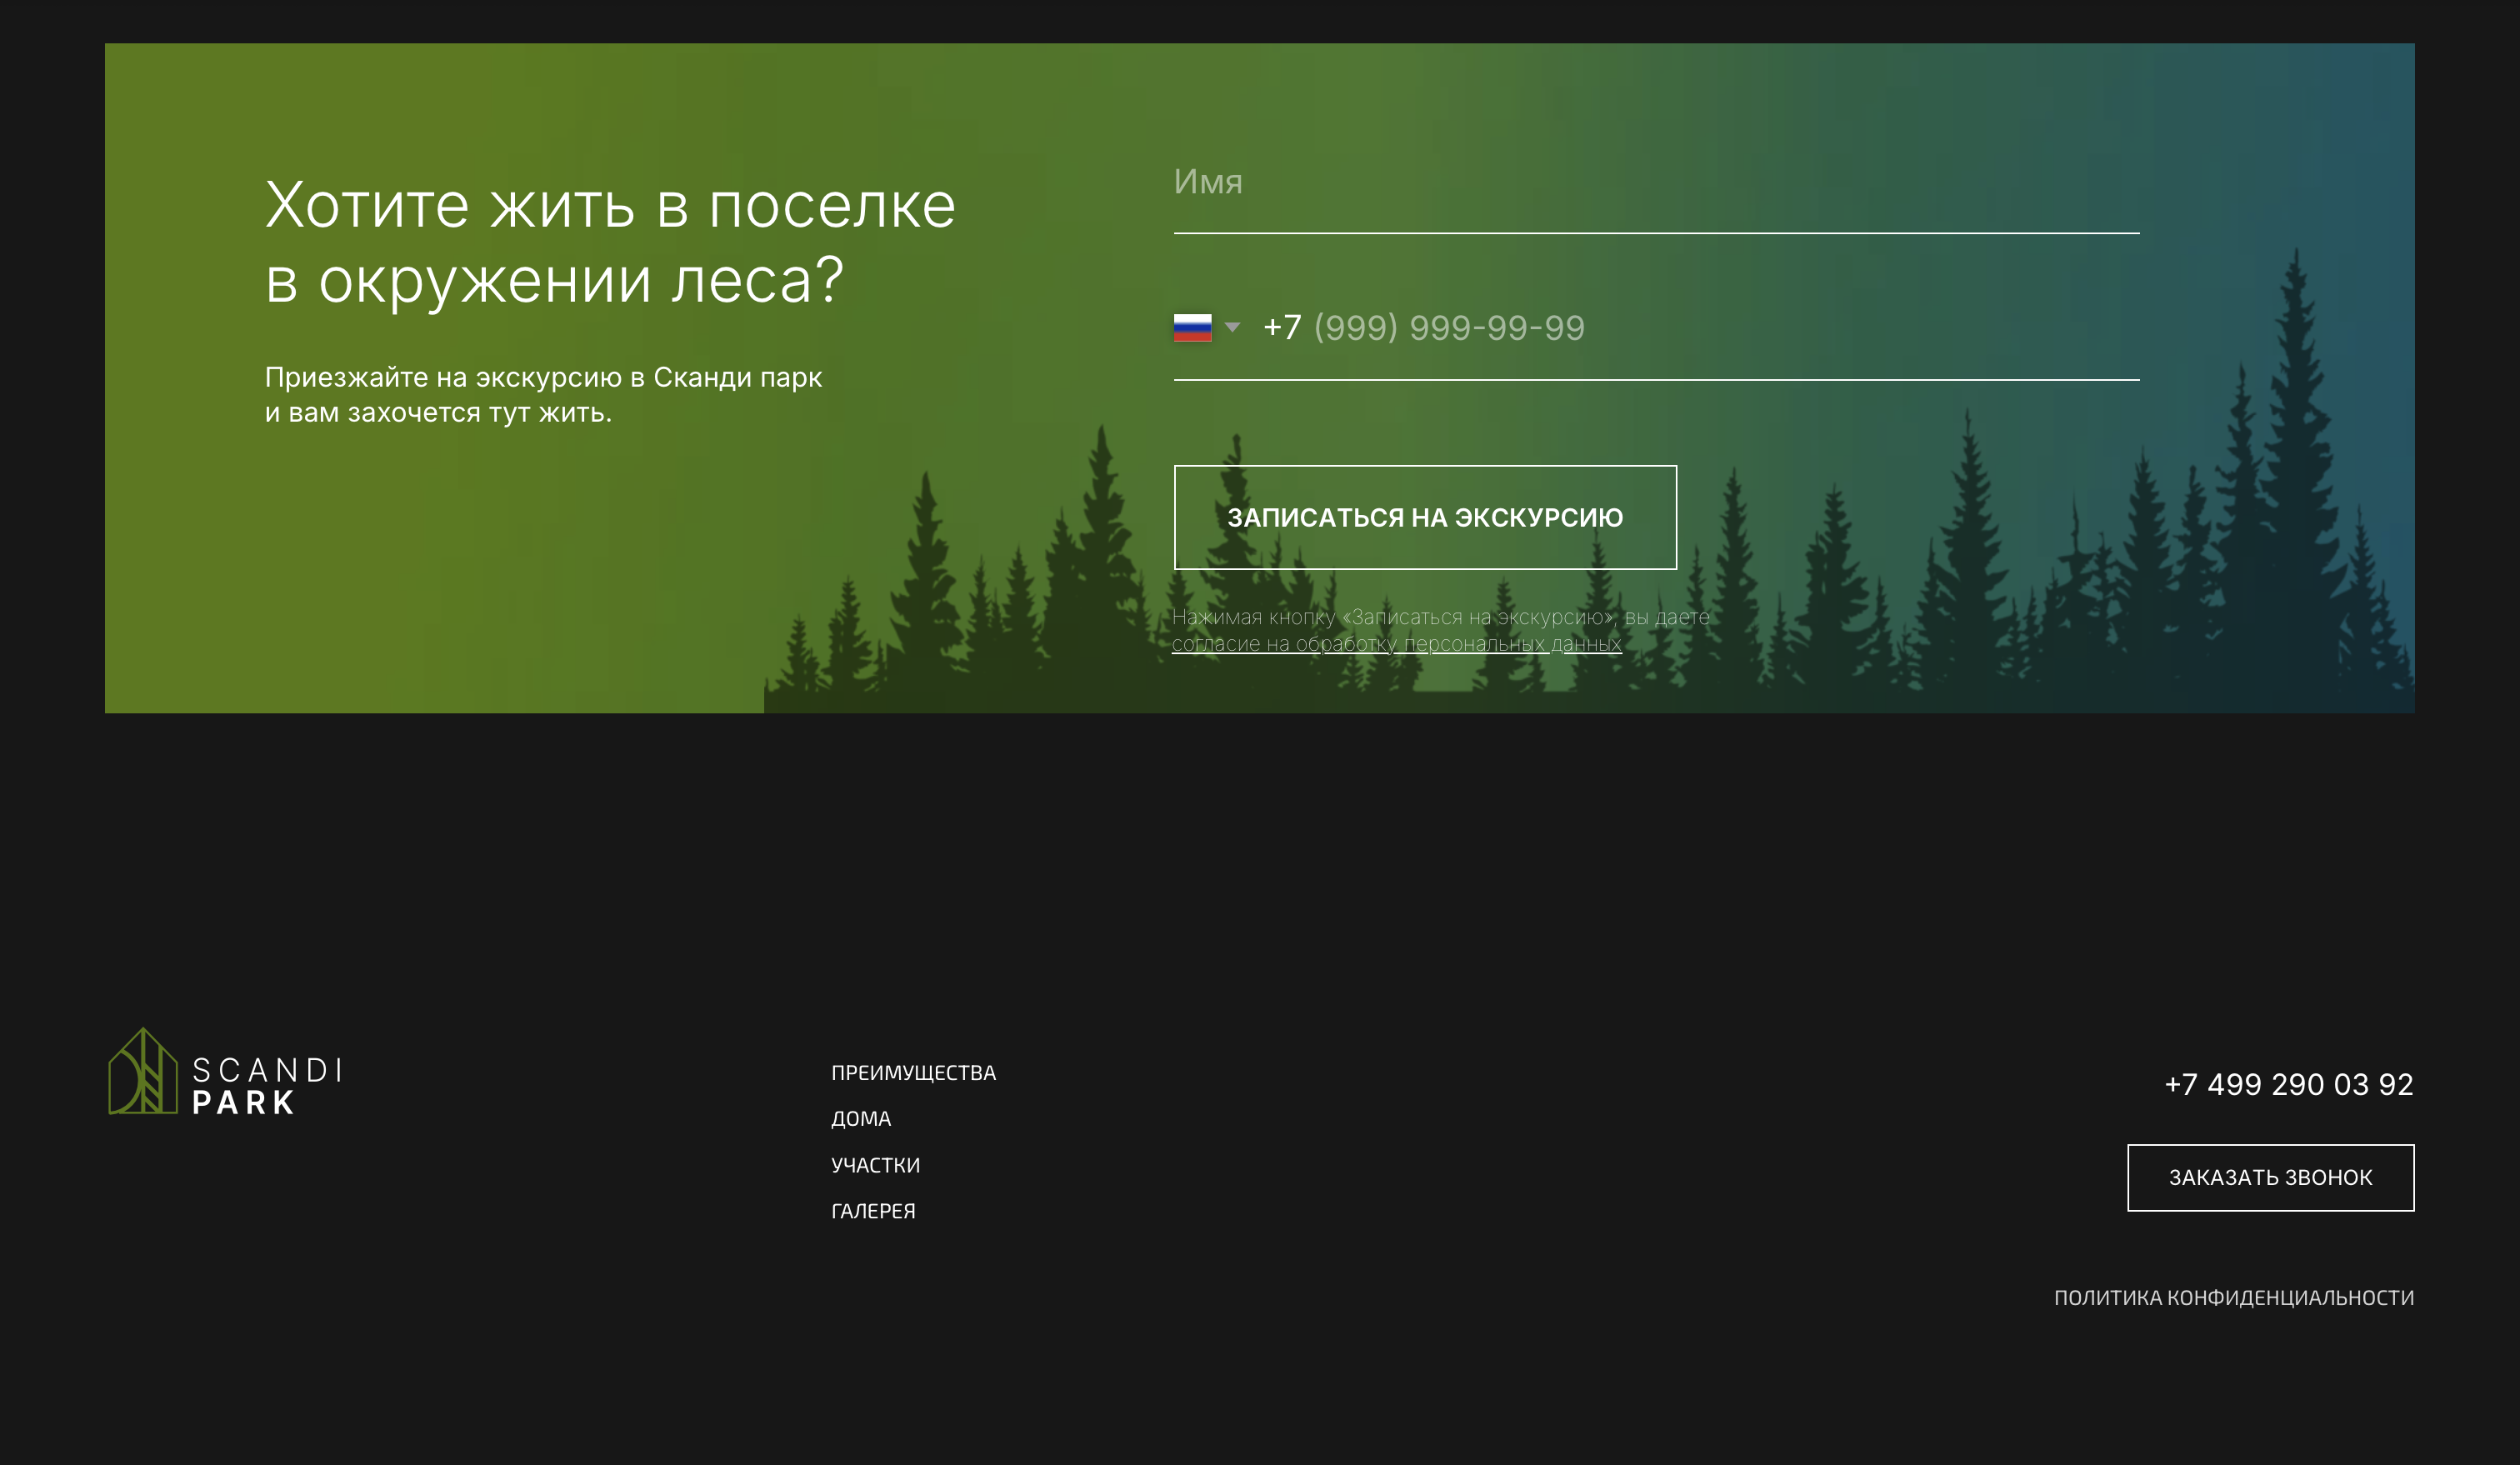Click the SCANDI PARK logo text
This screenshot has width=2520, height=1465.
pos(266,1086)
